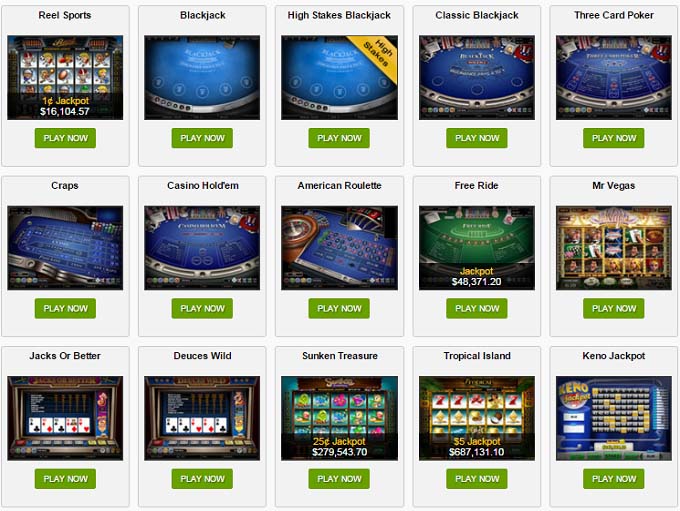Click Play Now under Reel Sports
Viewport: 680px width, 511px height.
(x=65, y=138)
